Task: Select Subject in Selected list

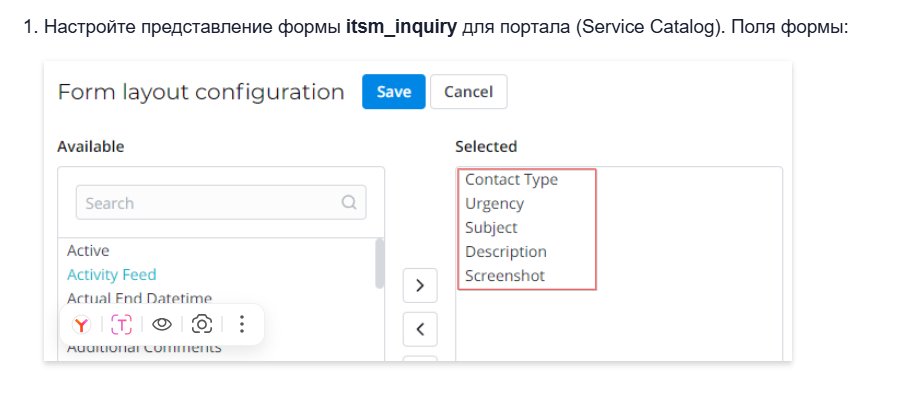Action: (491, 227)
